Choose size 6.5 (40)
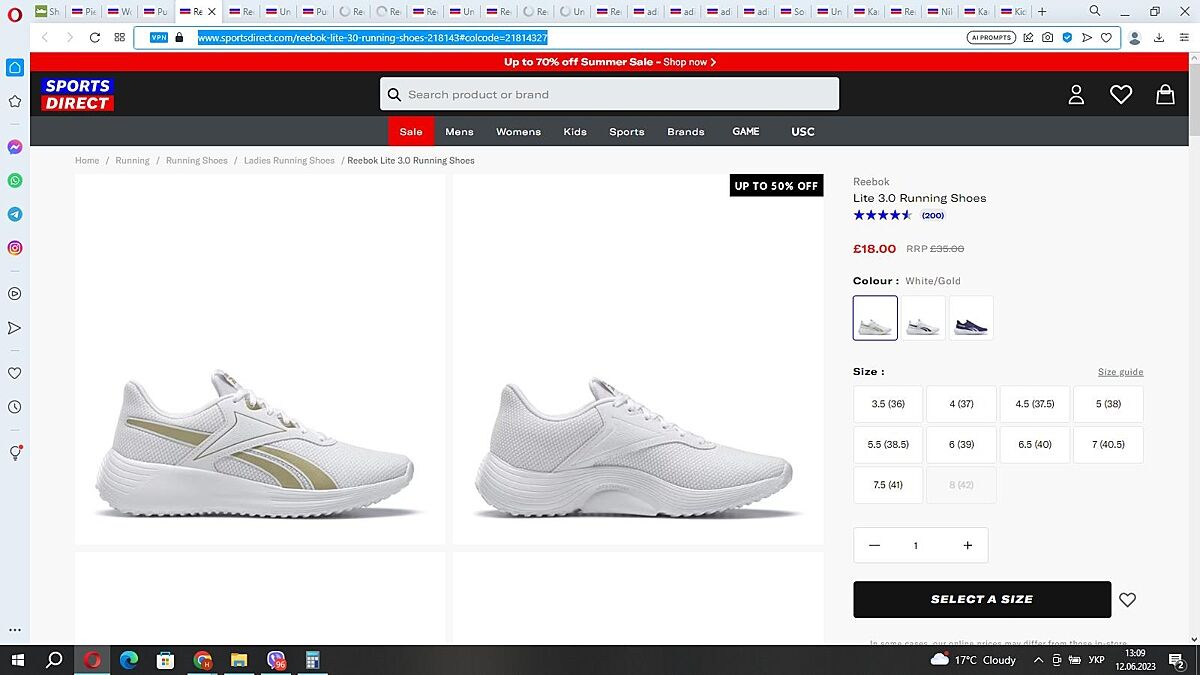1200x675 pixels. coord(1034,444)
